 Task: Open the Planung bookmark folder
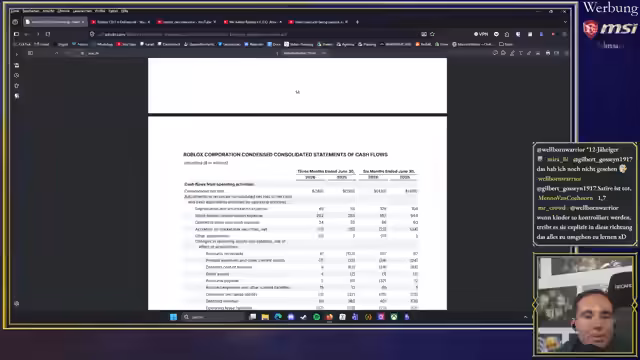(x=367, y=44)
